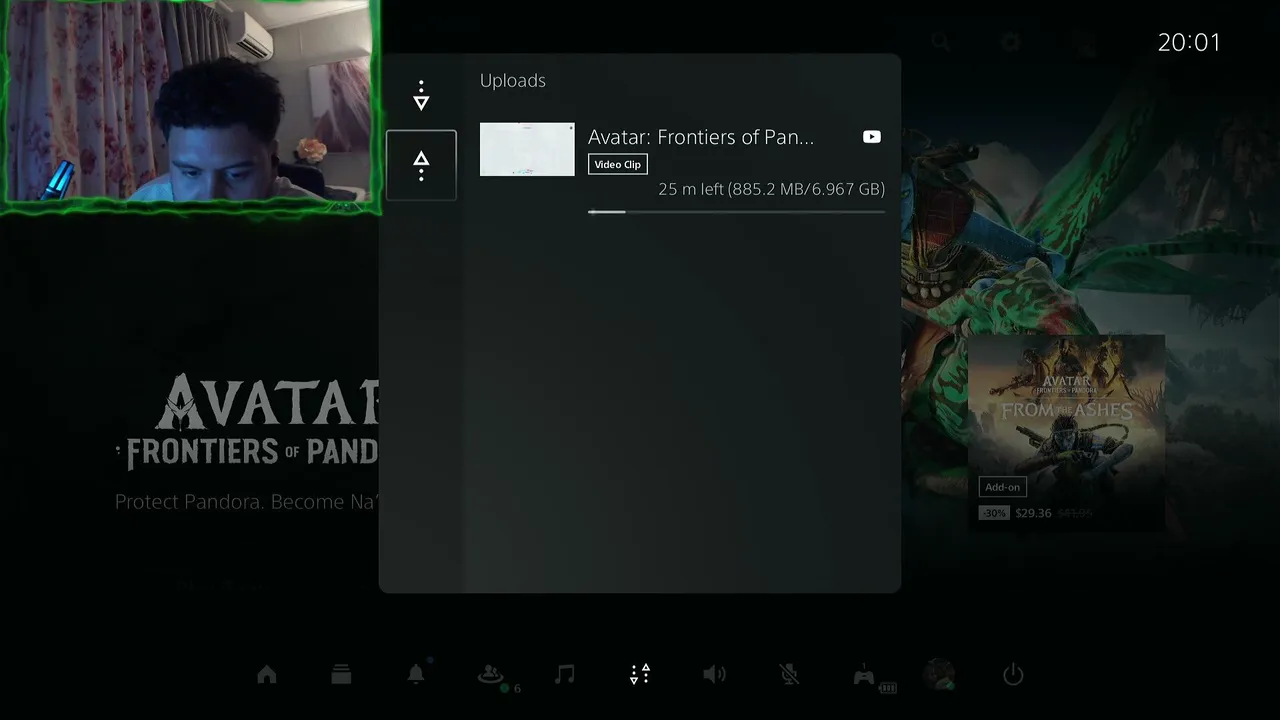Viewport: 1280px width, 720px height.
Task: Open the Accessories controller icon
Action: (864, 675)
